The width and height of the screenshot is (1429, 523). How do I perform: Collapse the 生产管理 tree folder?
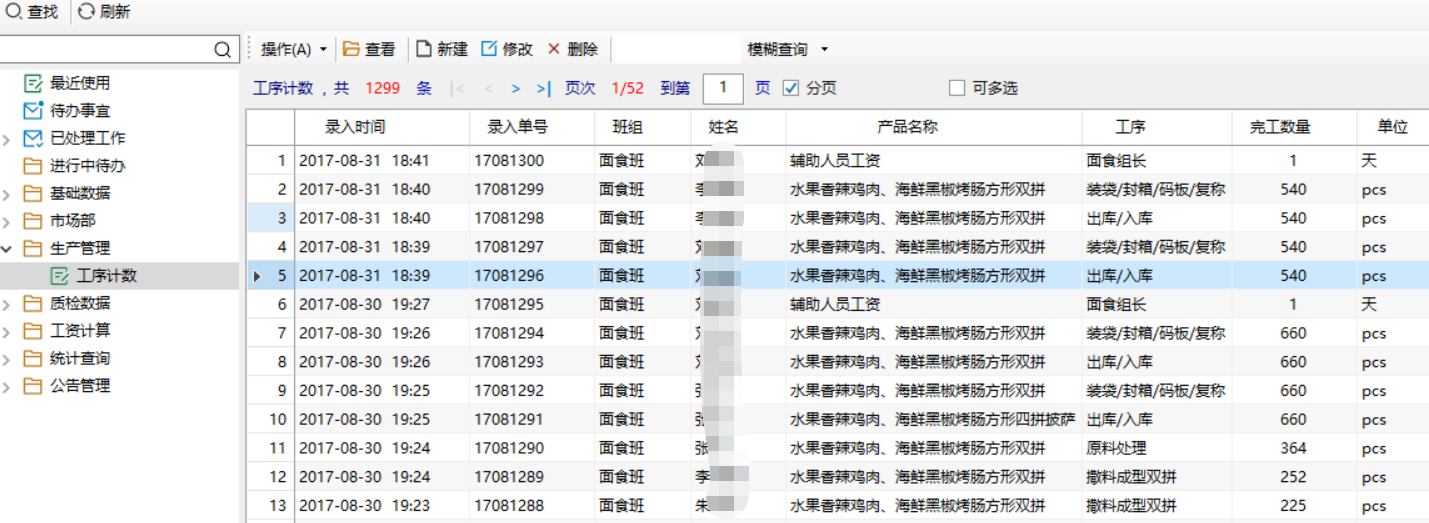[x=8, y=248]
